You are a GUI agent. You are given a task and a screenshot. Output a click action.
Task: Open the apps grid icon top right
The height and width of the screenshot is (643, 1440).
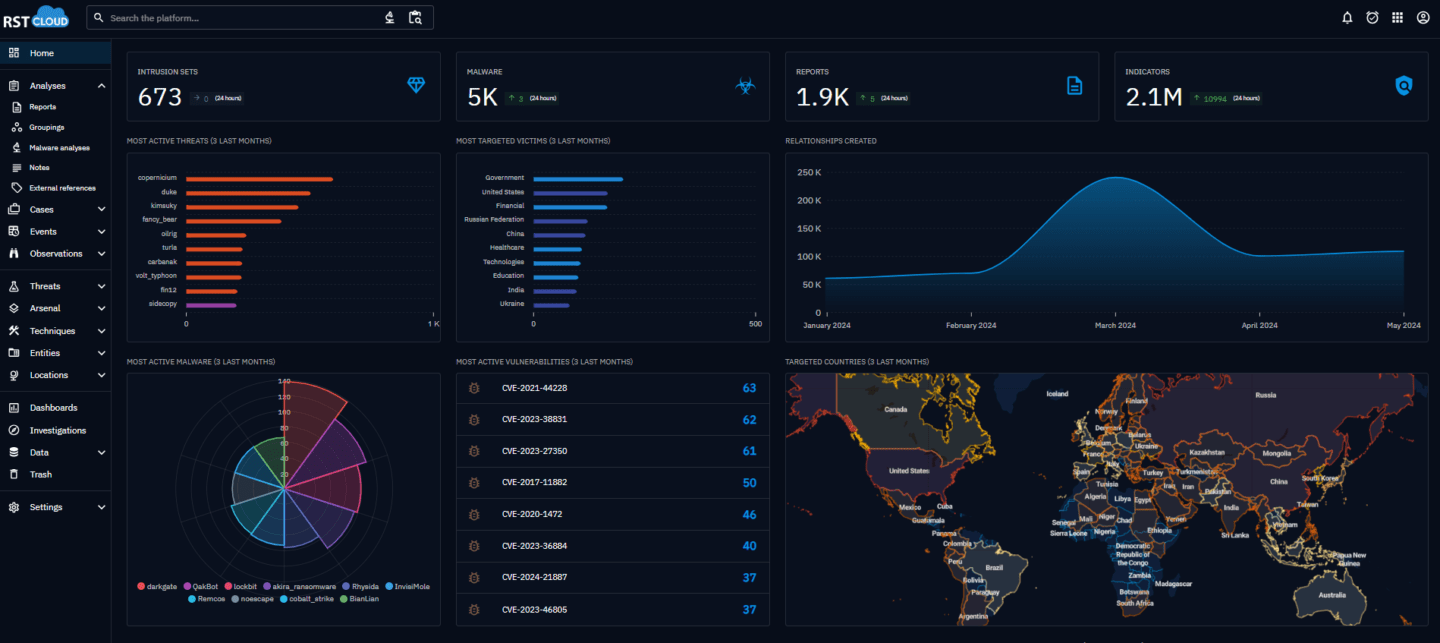click(1397, 17)
